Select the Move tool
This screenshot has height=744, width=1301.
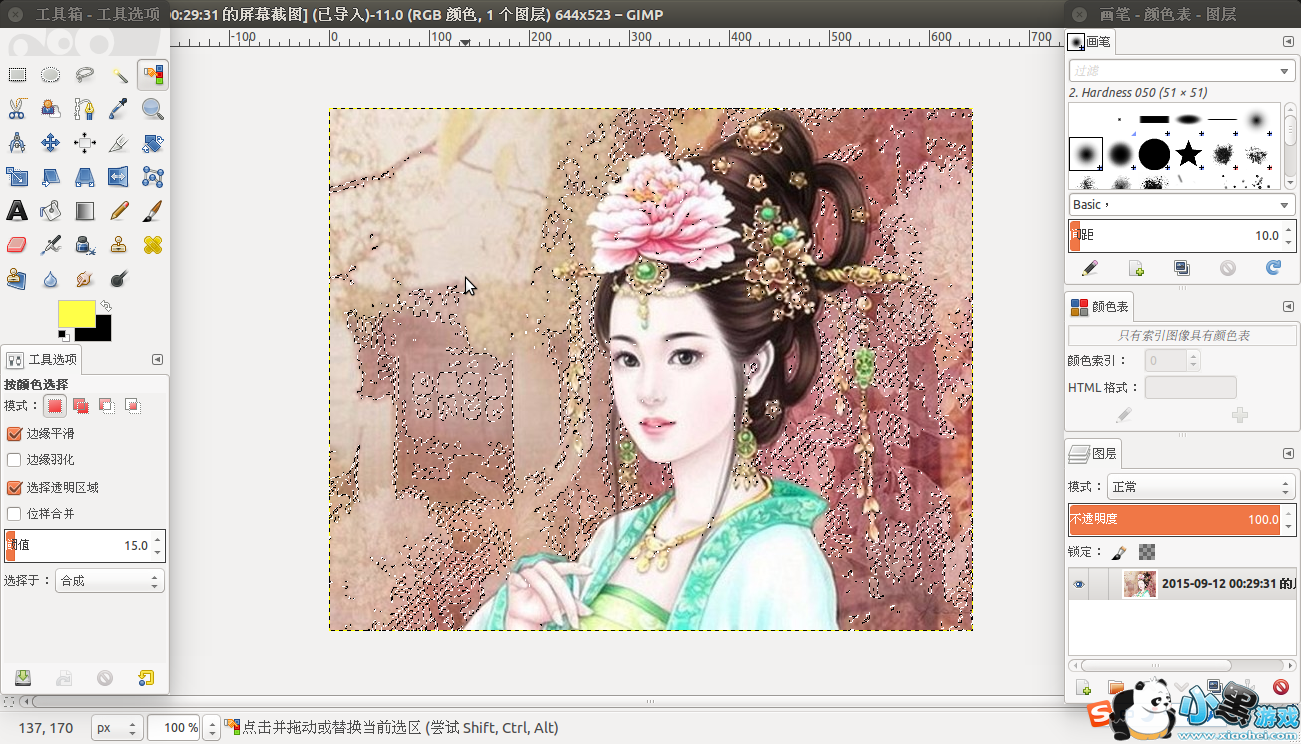pyautogui.click(x=51, y=143)
